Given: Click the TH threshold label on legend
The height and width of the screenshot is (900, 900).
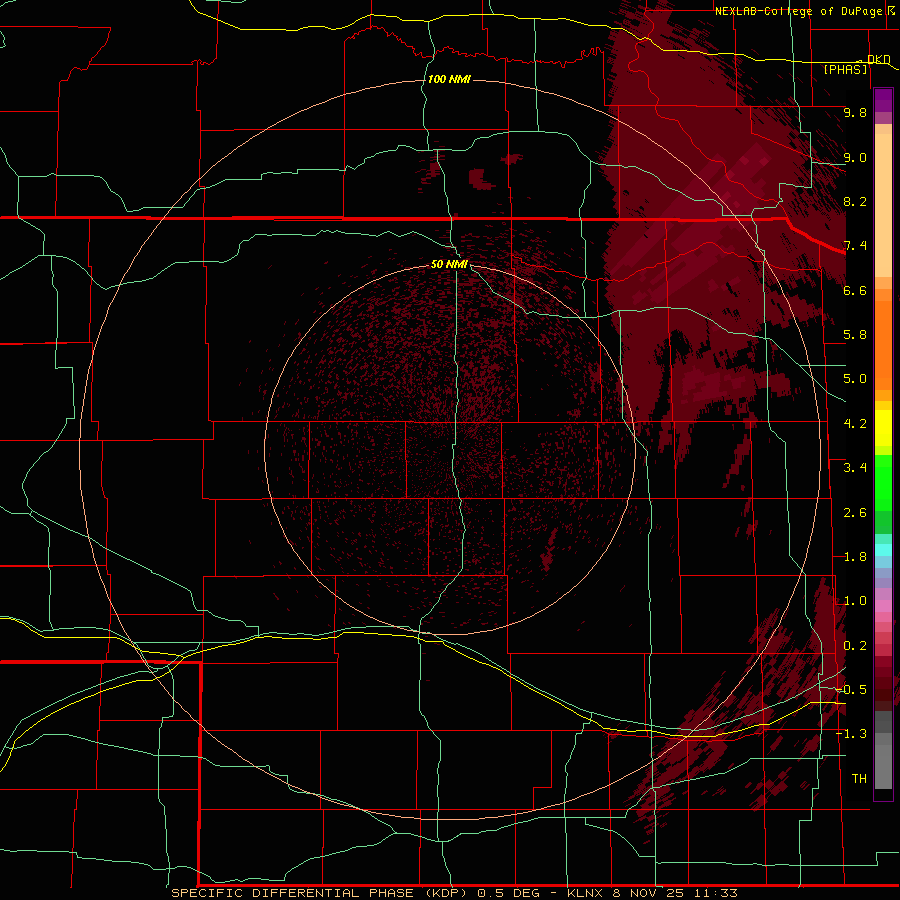Looking at the screenshot, I should tap(859, 779).
